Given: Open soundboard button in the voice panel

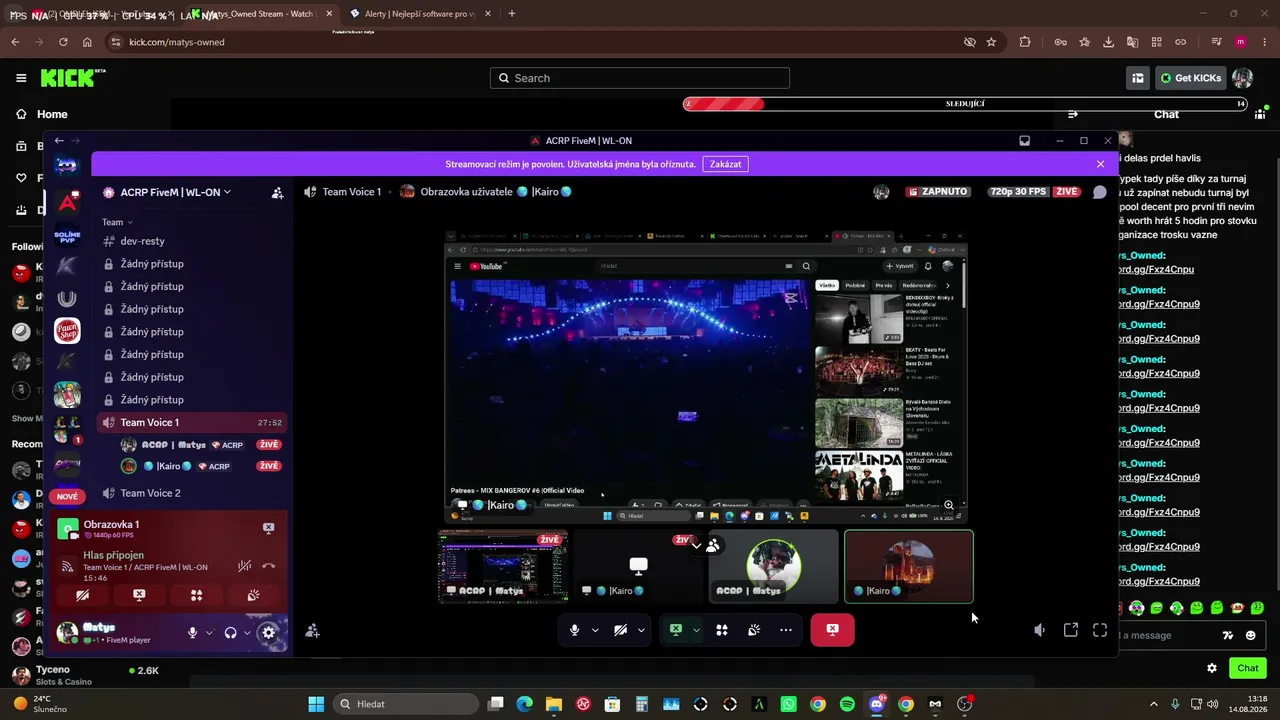Looking at the screenshot, I should [x=253, y=595].
